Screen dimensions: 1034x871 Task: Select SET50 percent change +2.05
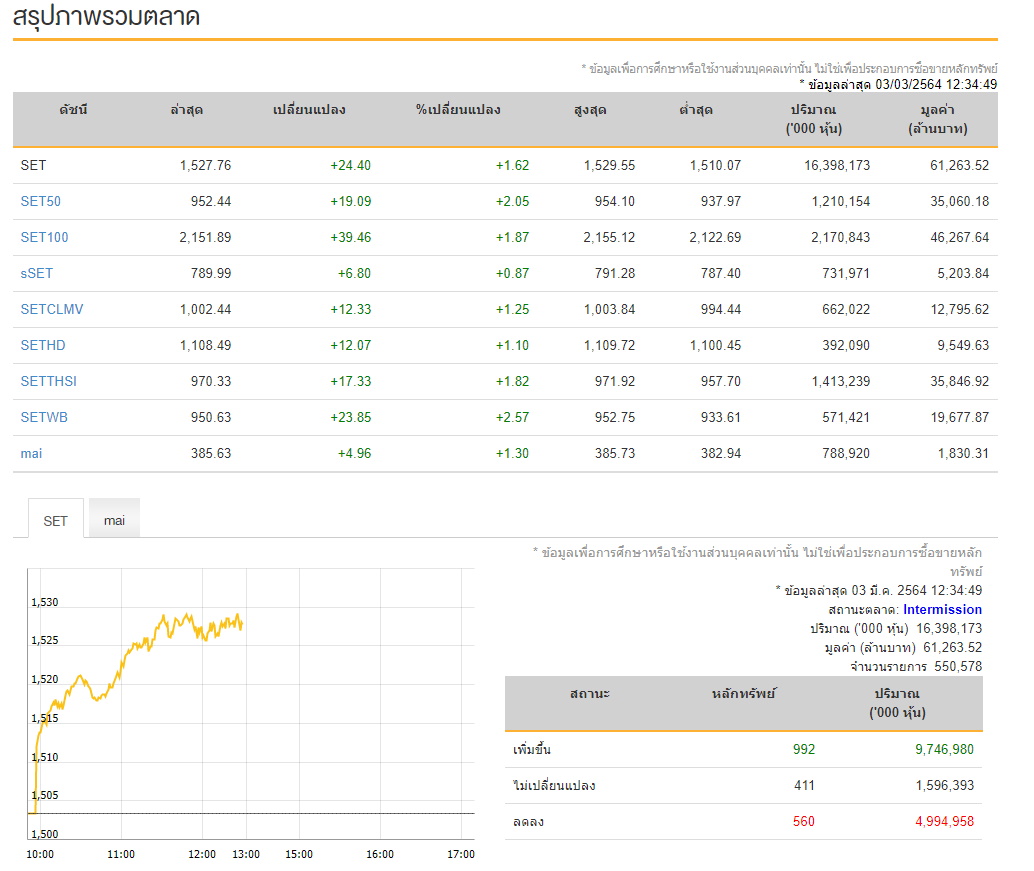coord(512,201)
